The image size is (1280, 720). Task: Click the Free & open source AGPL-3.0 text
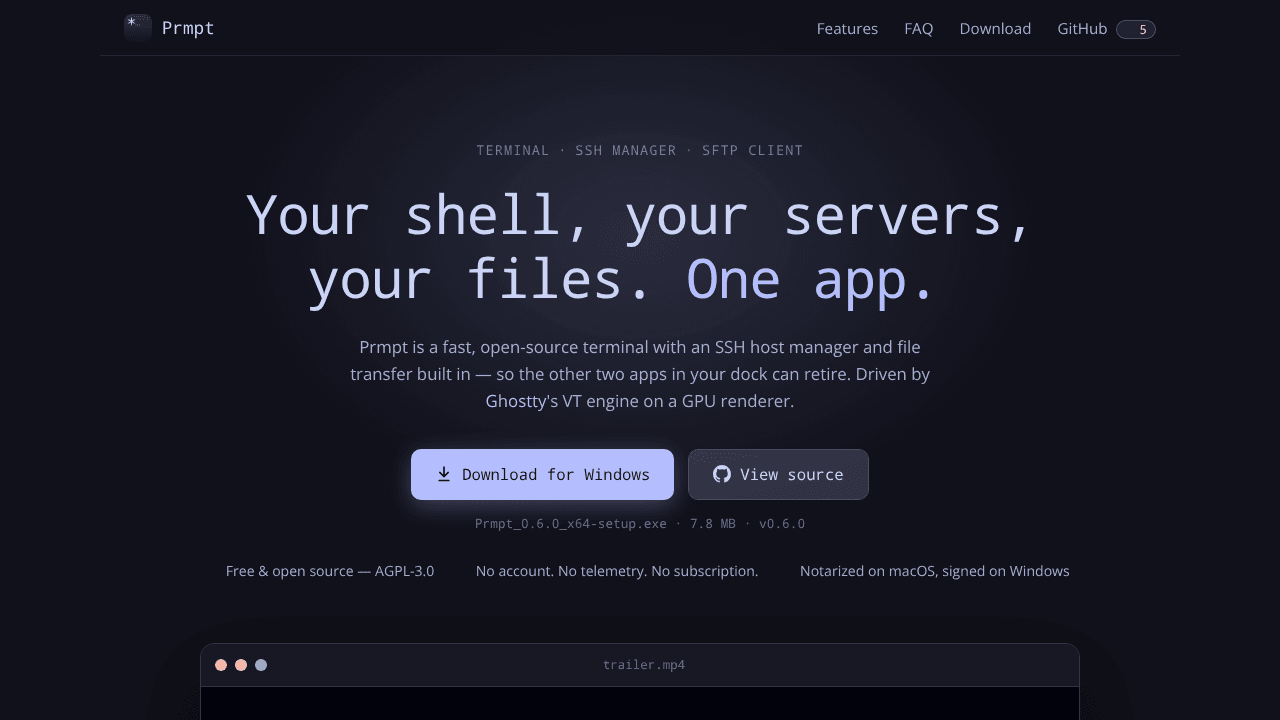coord(330,571)
